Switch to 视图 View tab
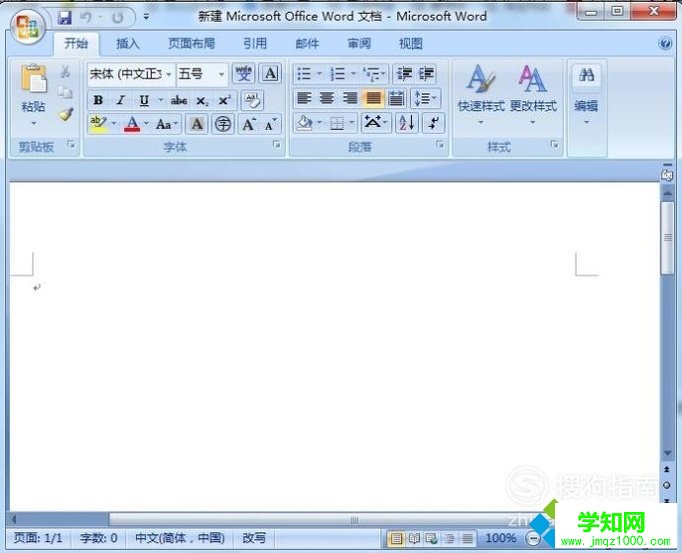 tap(411, 44)
